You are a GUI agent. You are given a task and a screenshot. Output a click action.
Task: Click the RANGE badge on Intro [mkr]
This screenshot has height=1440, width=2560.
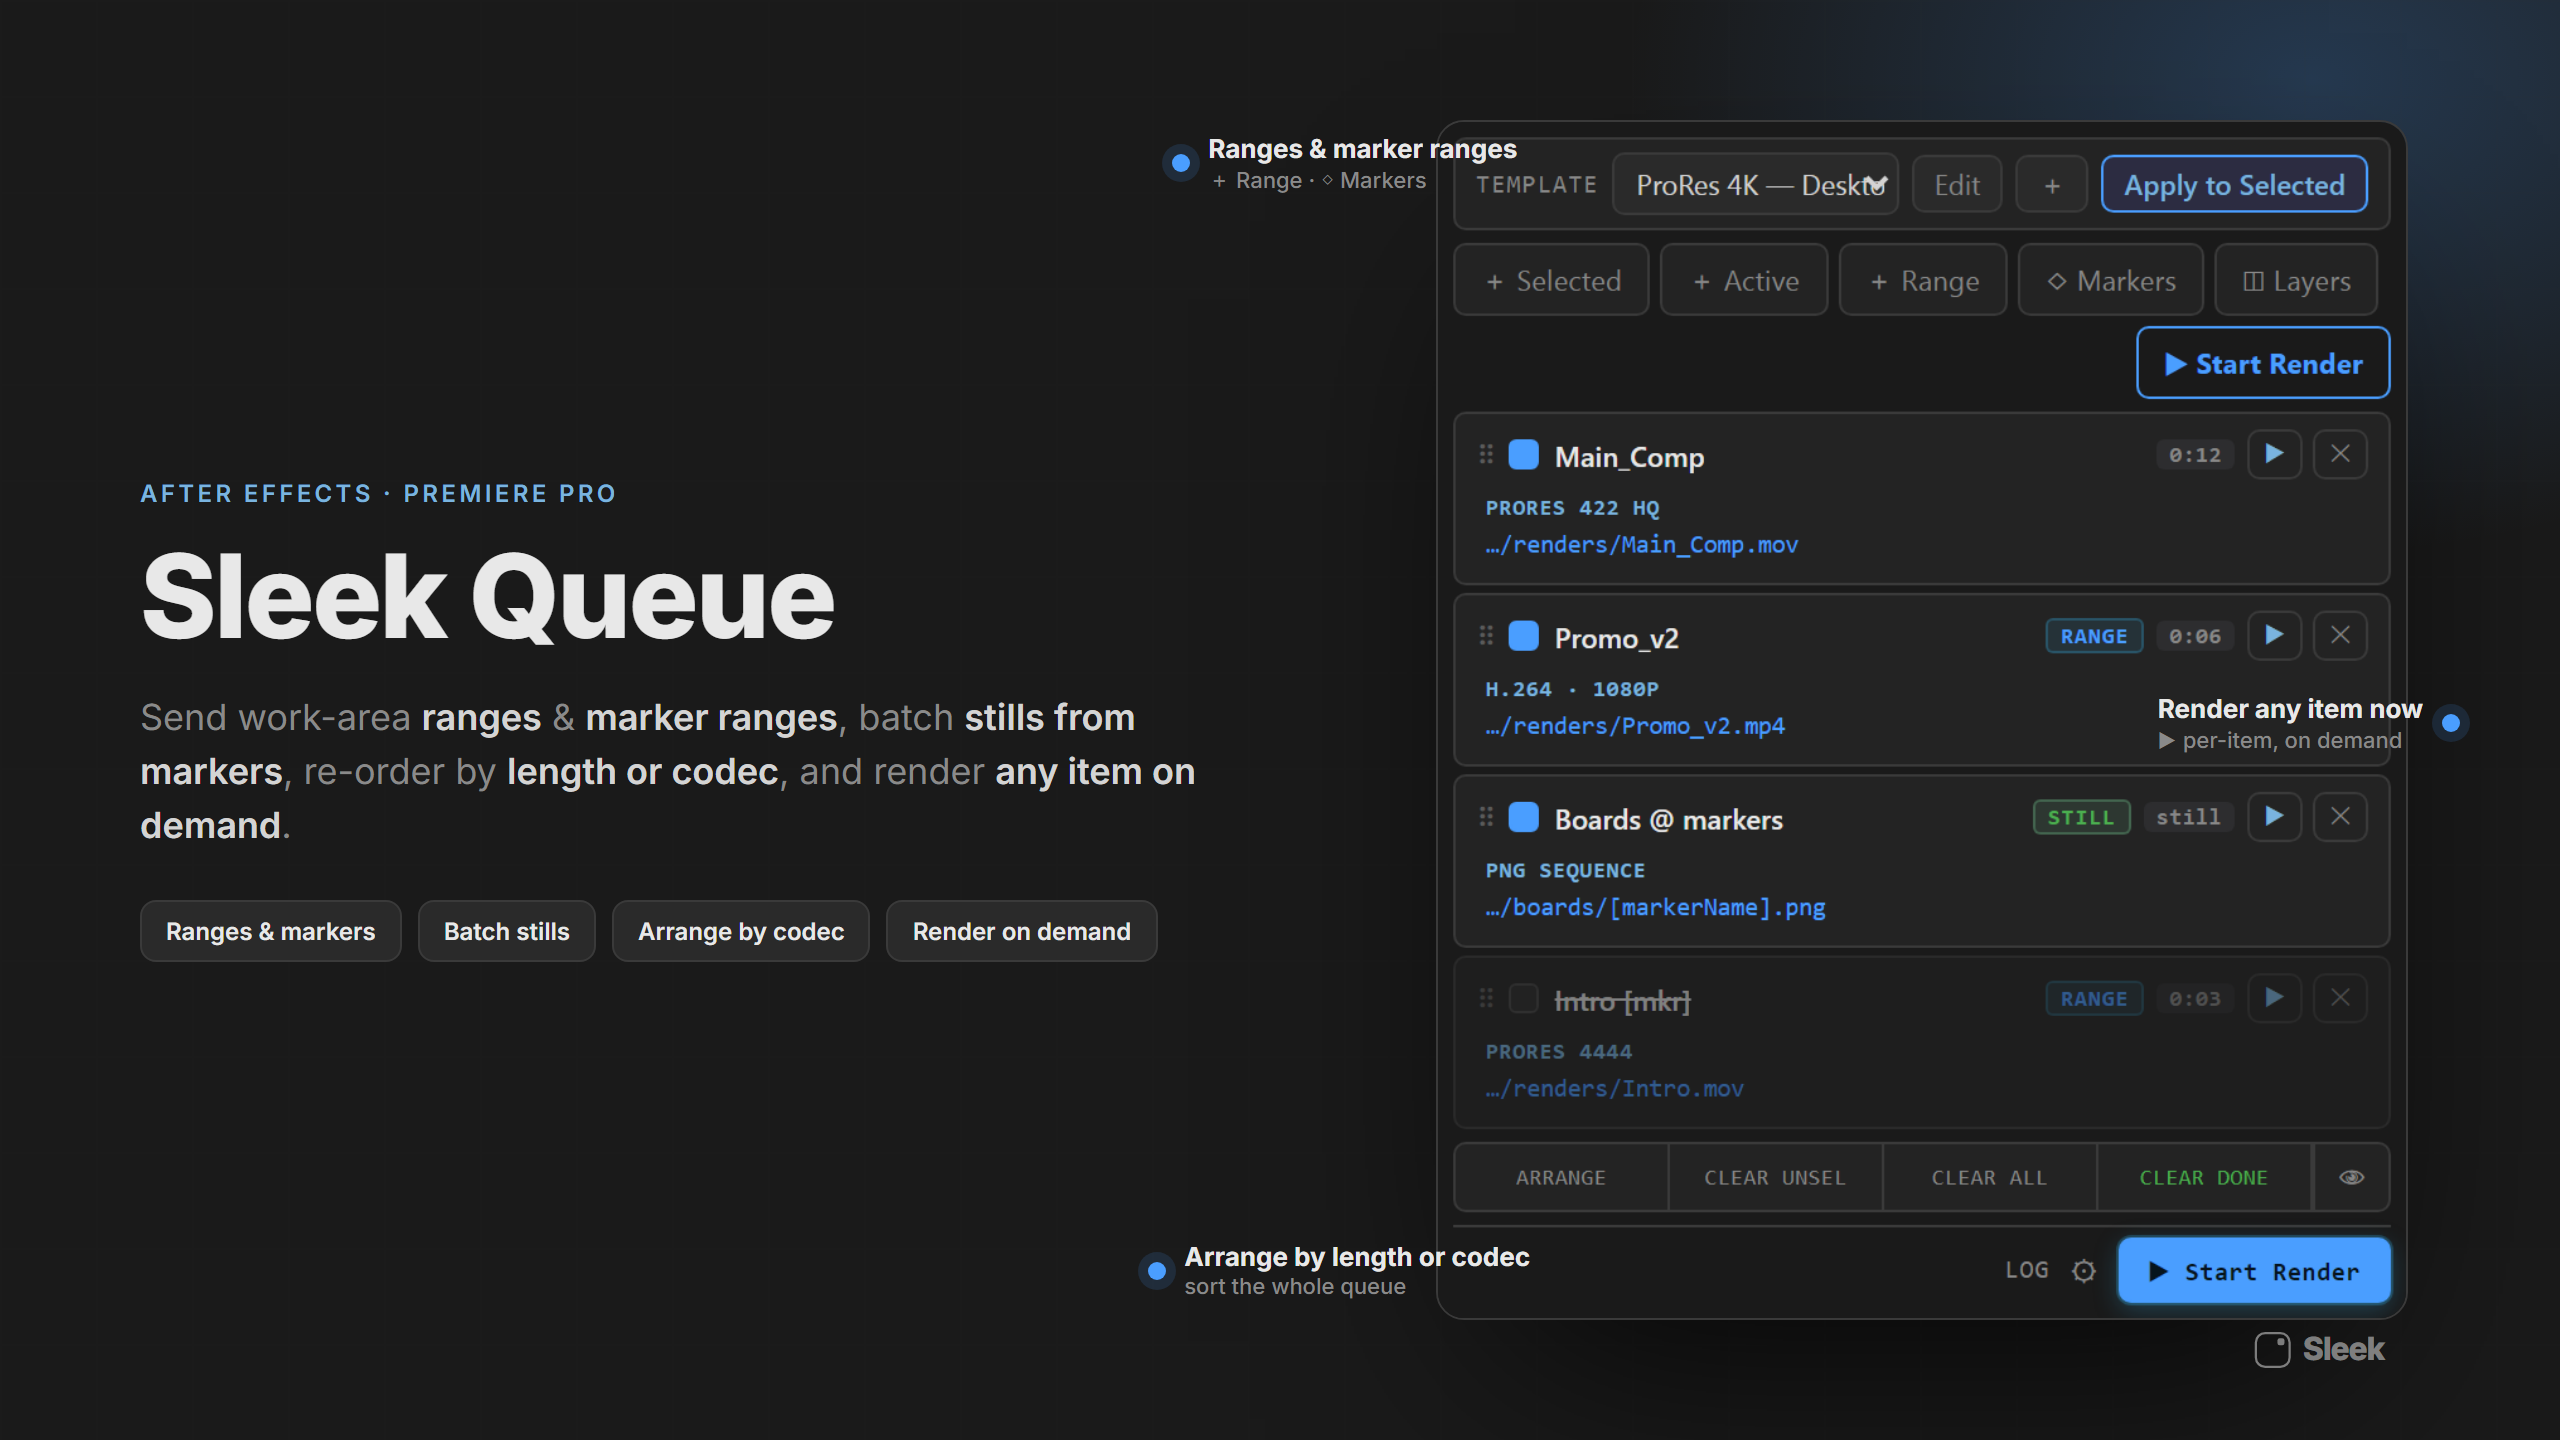(2094, 998)
